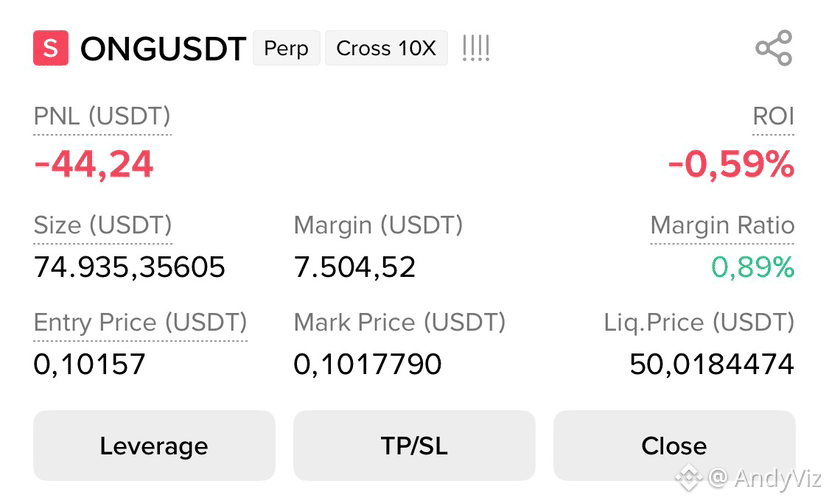This screenshot has height=503, width=829.
Task: Click the red S short badge
Action: 51,48
